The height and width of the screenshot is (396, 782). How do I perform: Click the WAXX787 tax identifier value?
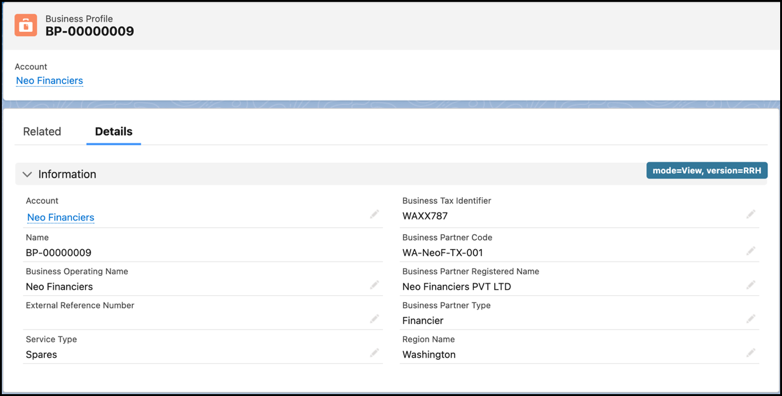[425, 216]
